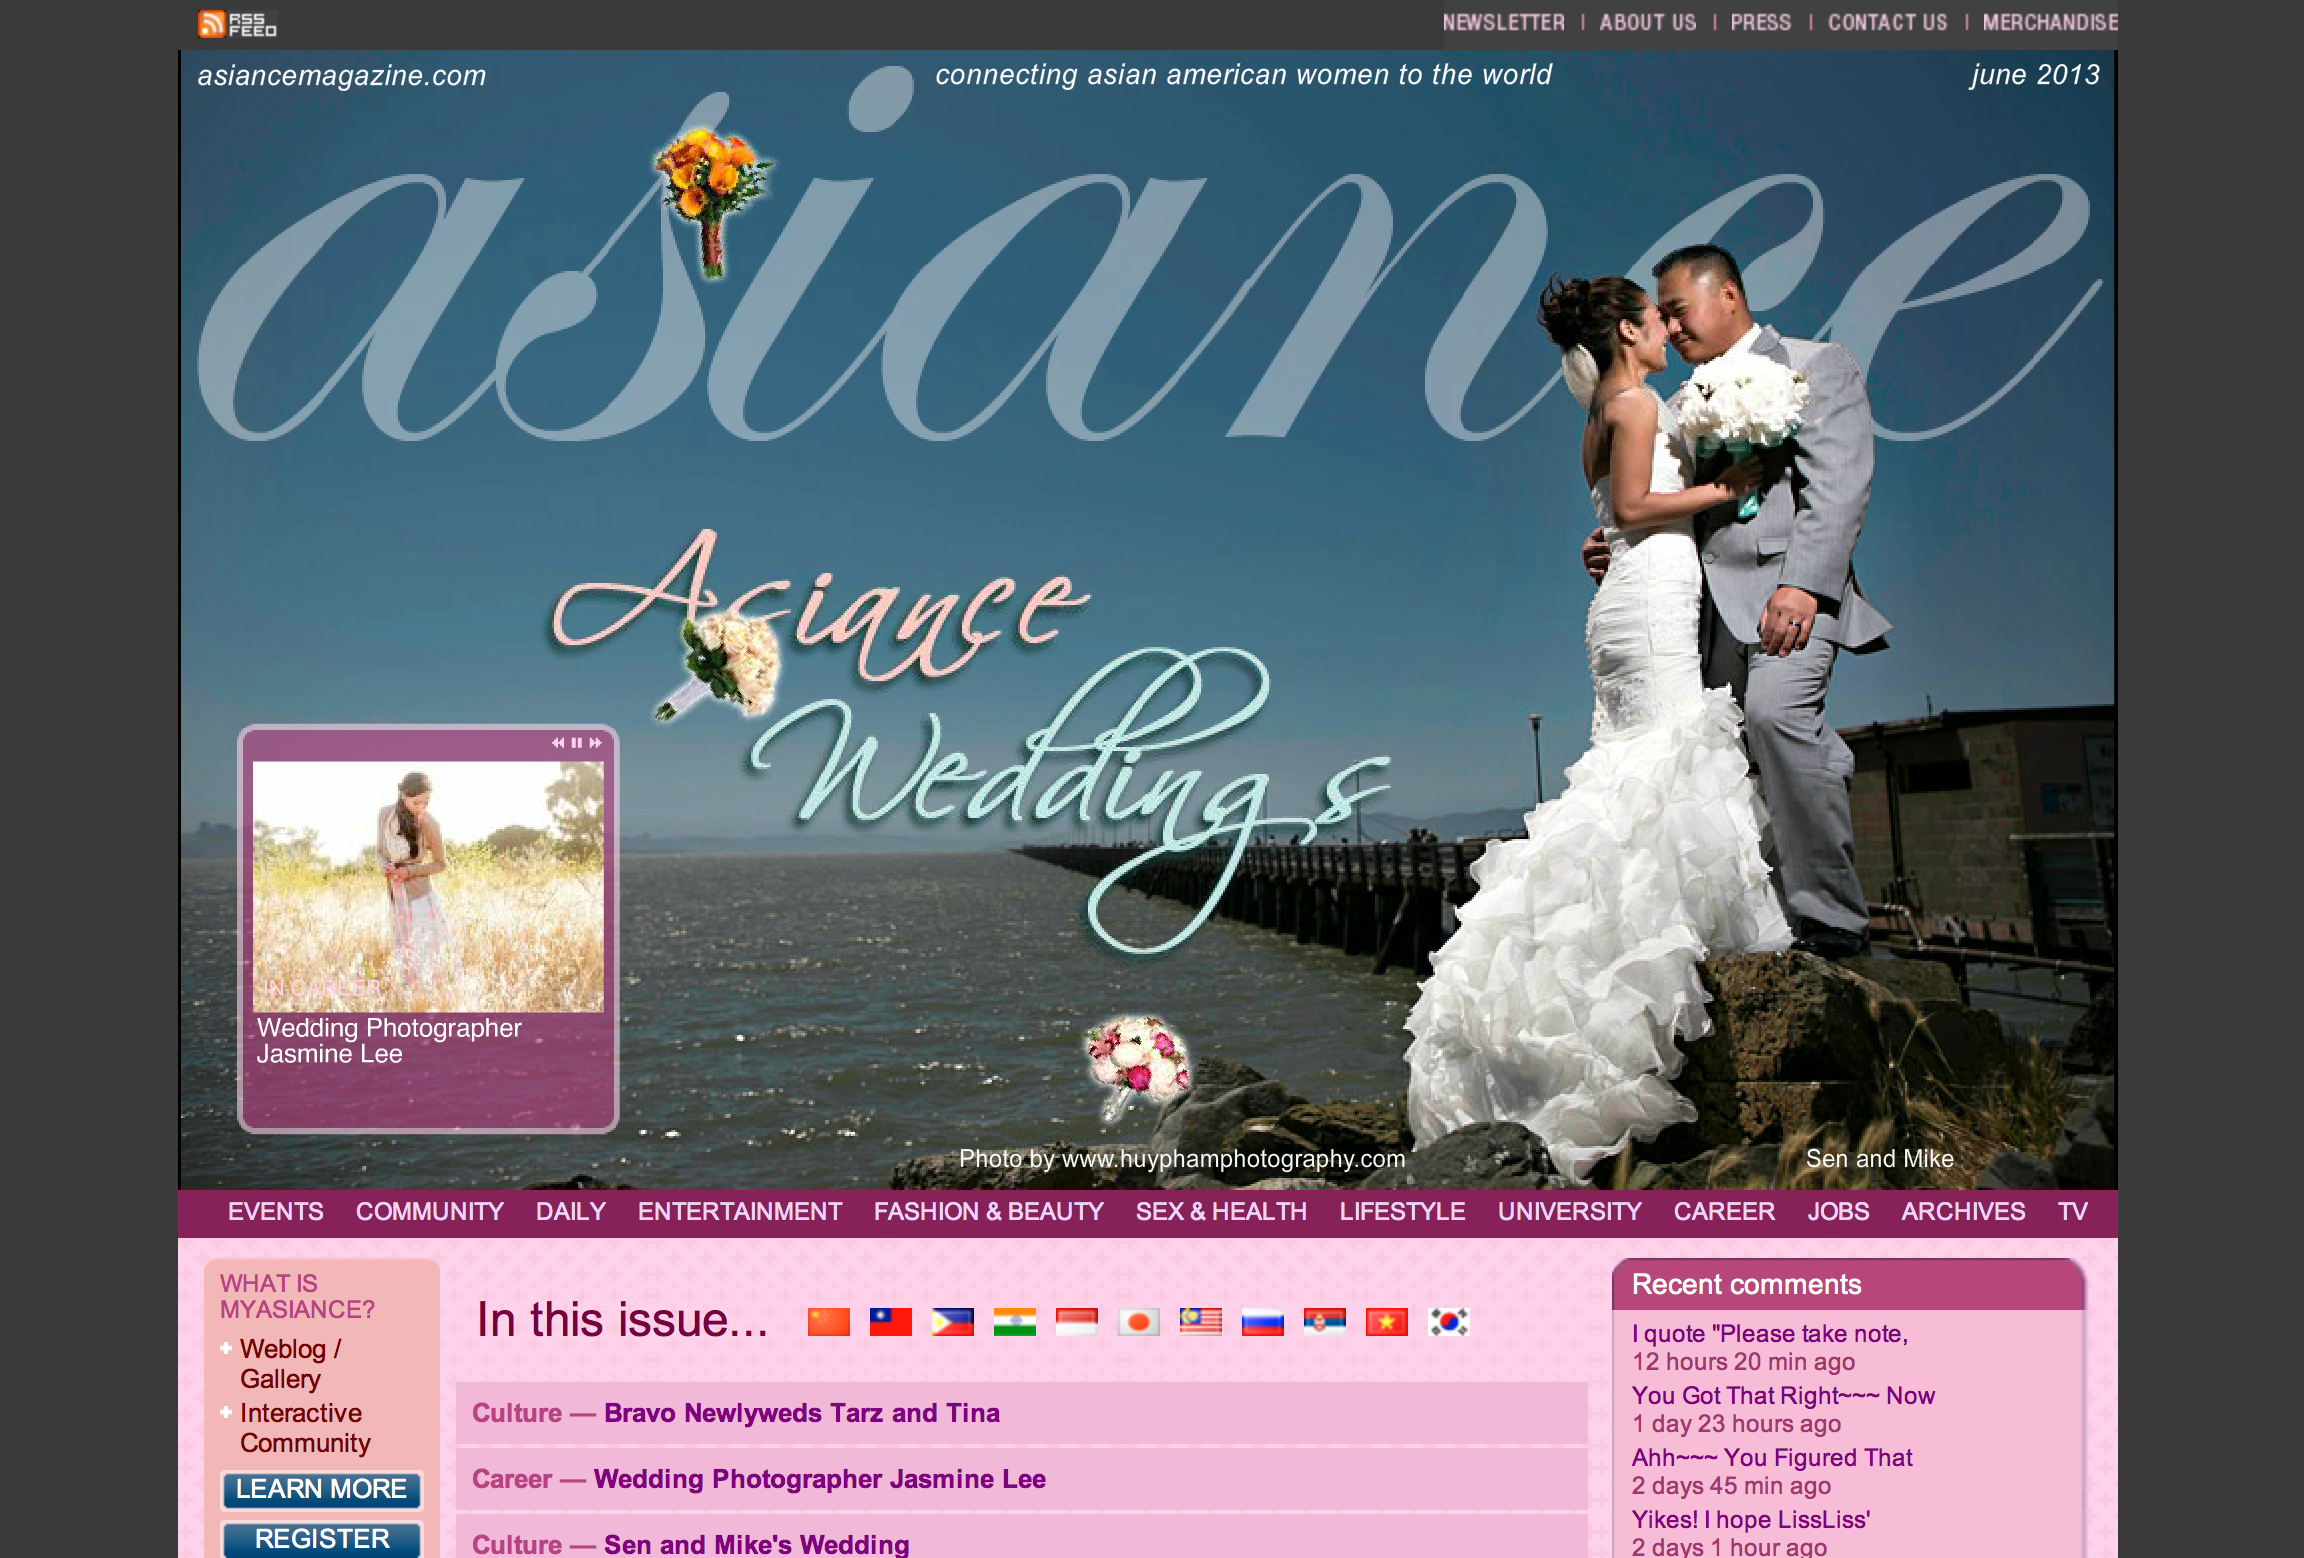
Task: Skip to next slide in slideshow
Action: click(x=596, y=743)
